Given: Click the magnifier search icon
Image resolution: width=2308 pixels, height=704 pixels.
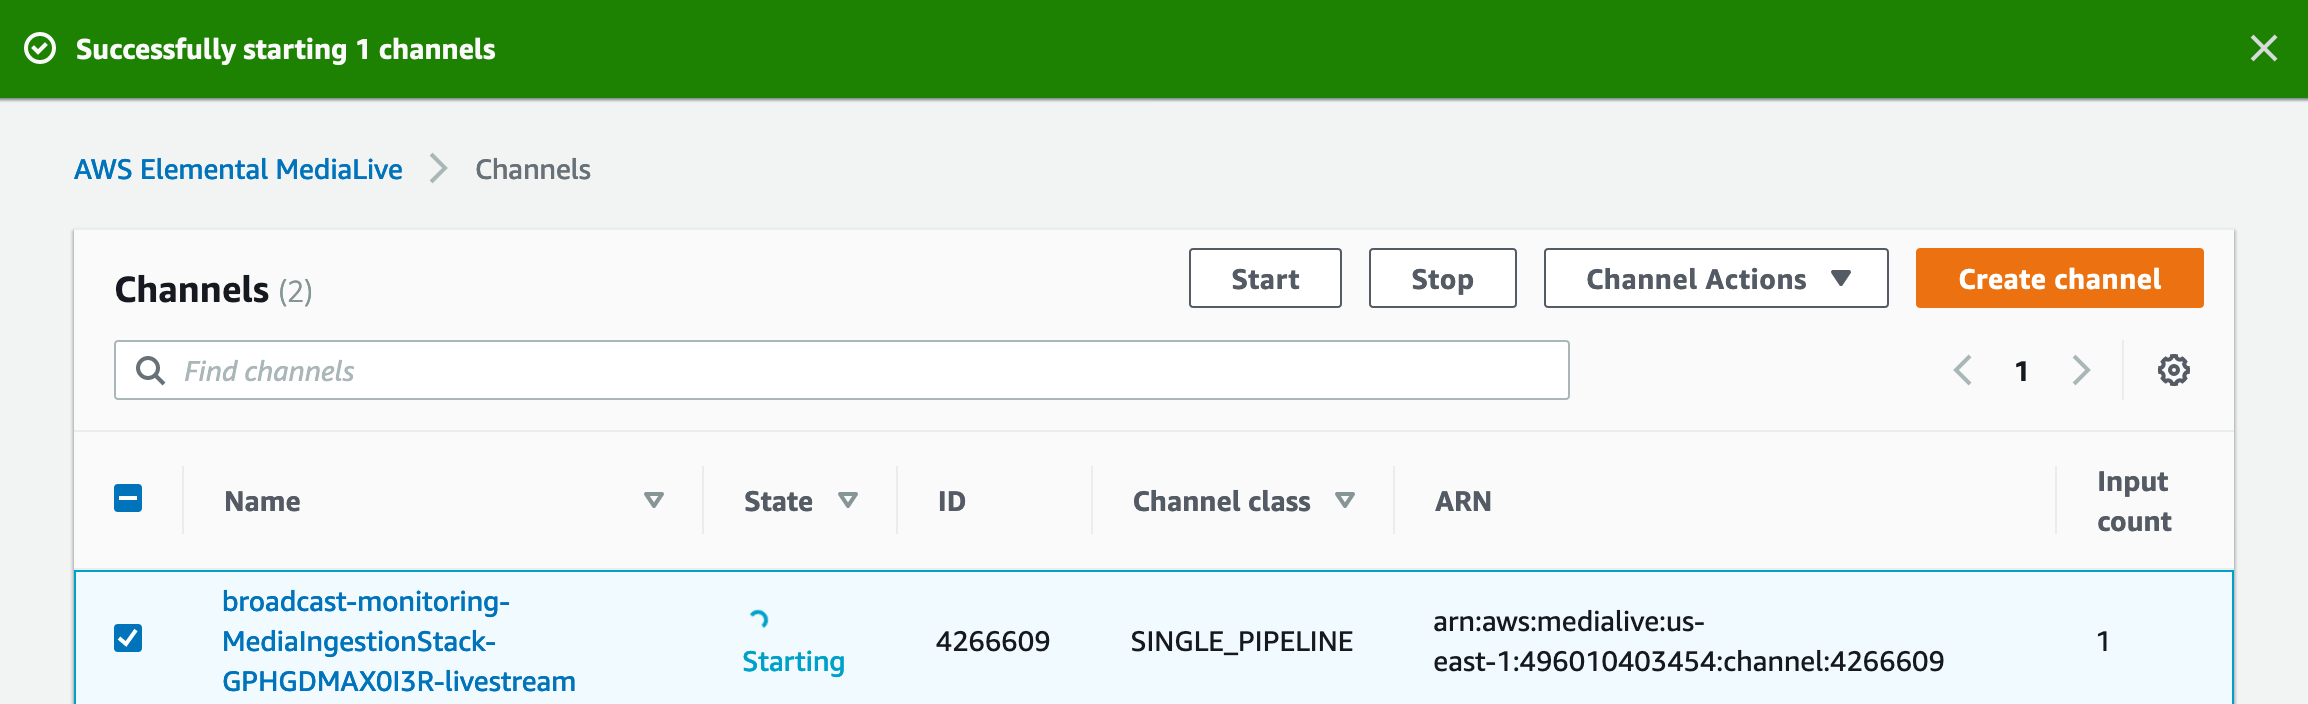Looking at the screenshot, I should coord(150,370).
